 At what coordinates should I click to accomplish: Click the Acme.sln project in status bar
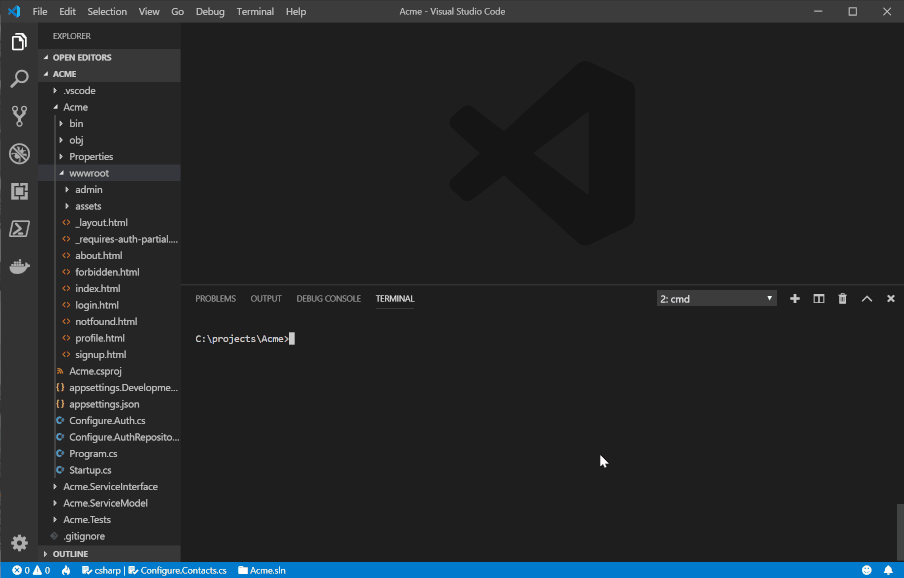tap(262, 571)
